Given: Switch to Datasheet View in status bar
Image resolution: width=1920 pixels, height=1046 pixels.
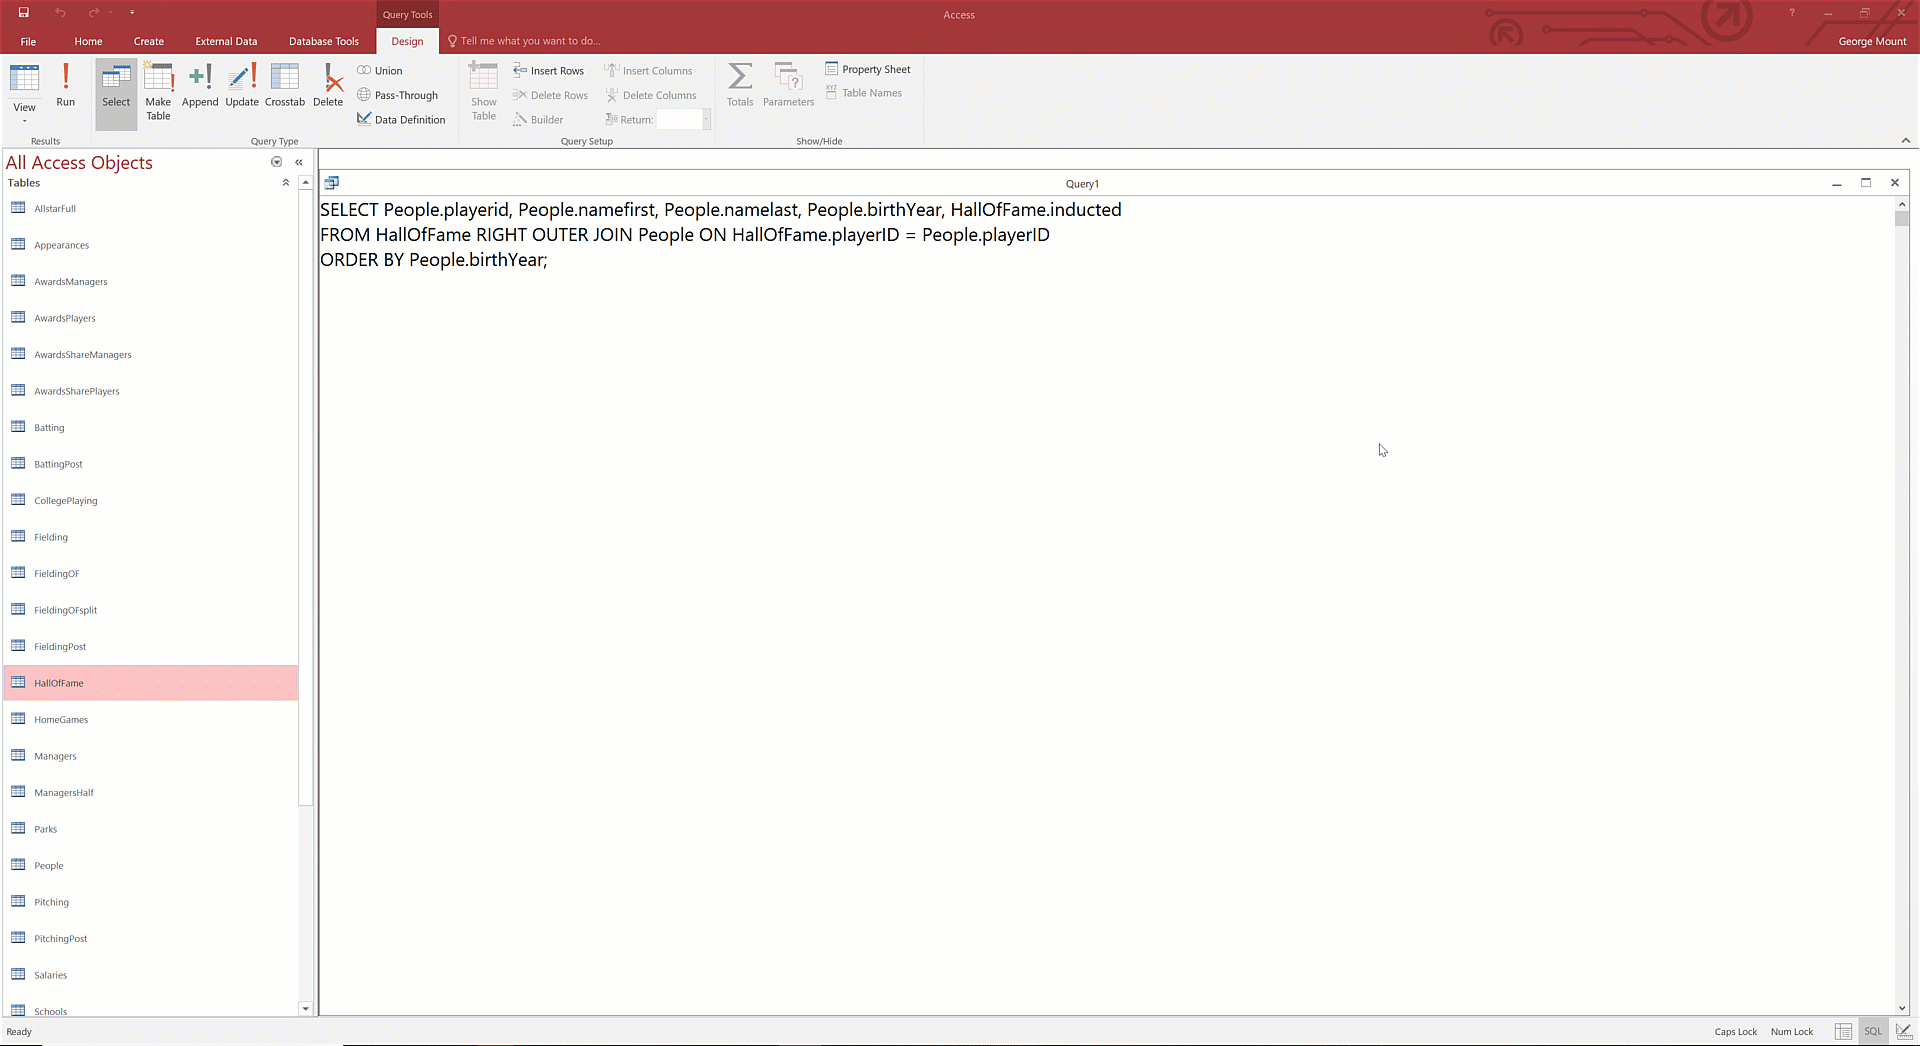Looking at the screenshot, I should [x=1843, y=1032].
